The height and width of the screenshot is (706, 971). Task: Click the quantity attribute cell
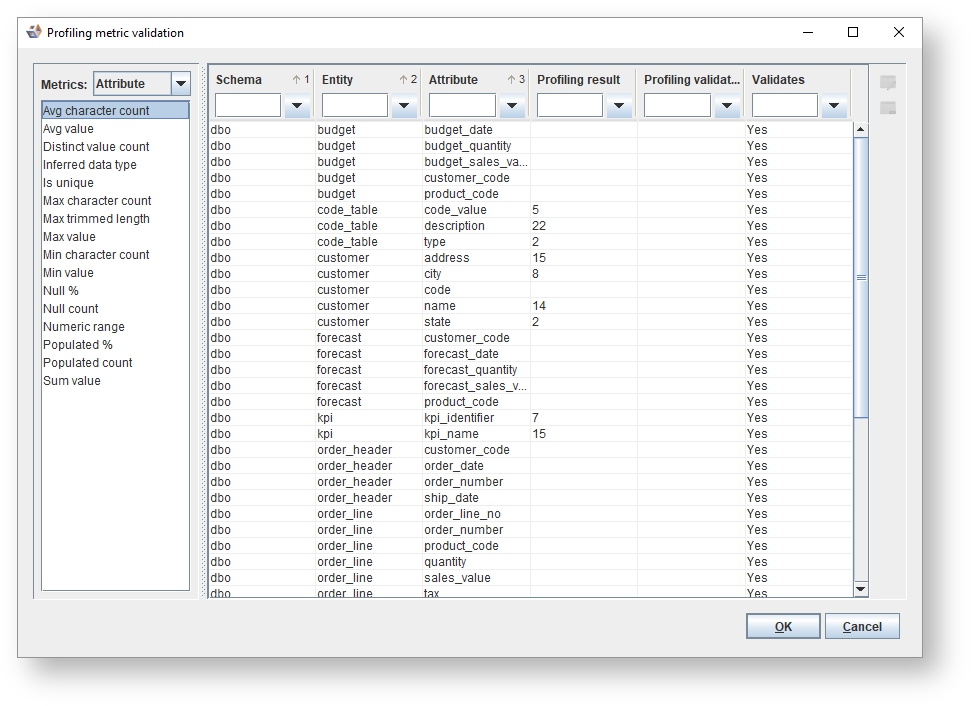pyautogui.click(x=476, y=562)
